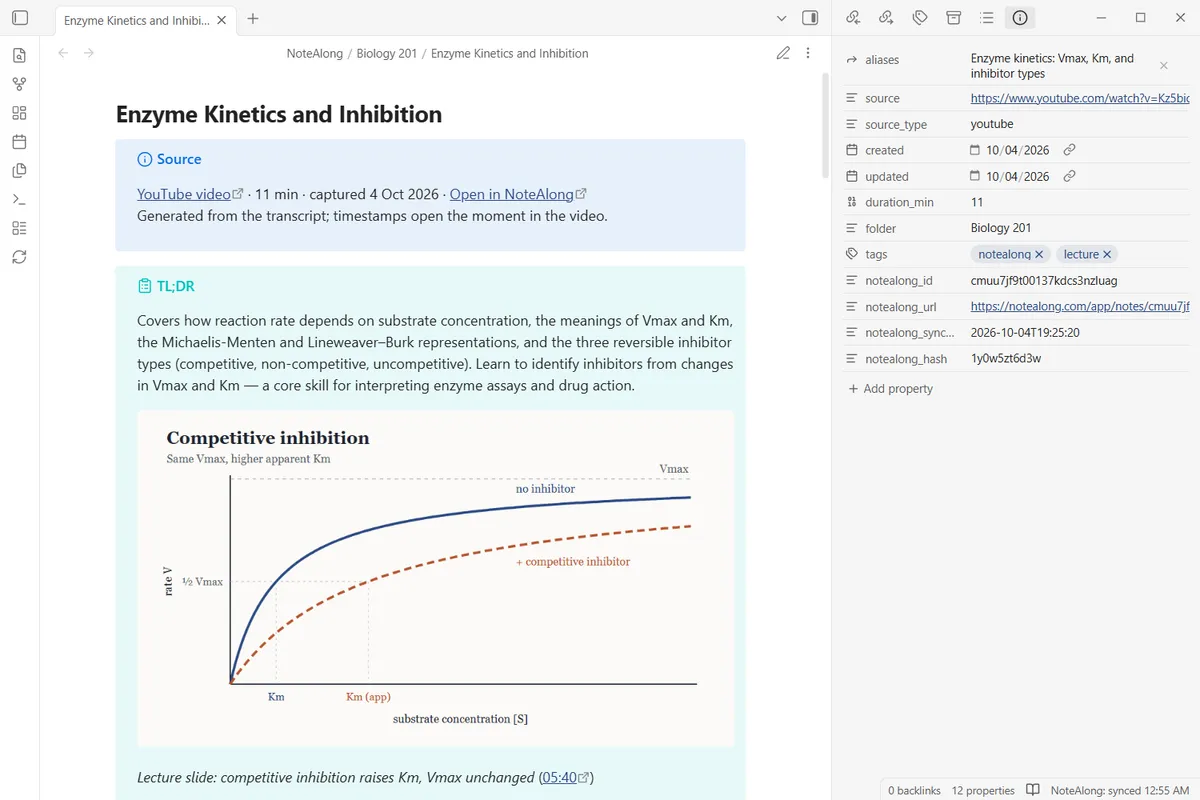Remove the notealong tag
Screen dimensions: 1200x800
pos(1039,255)
